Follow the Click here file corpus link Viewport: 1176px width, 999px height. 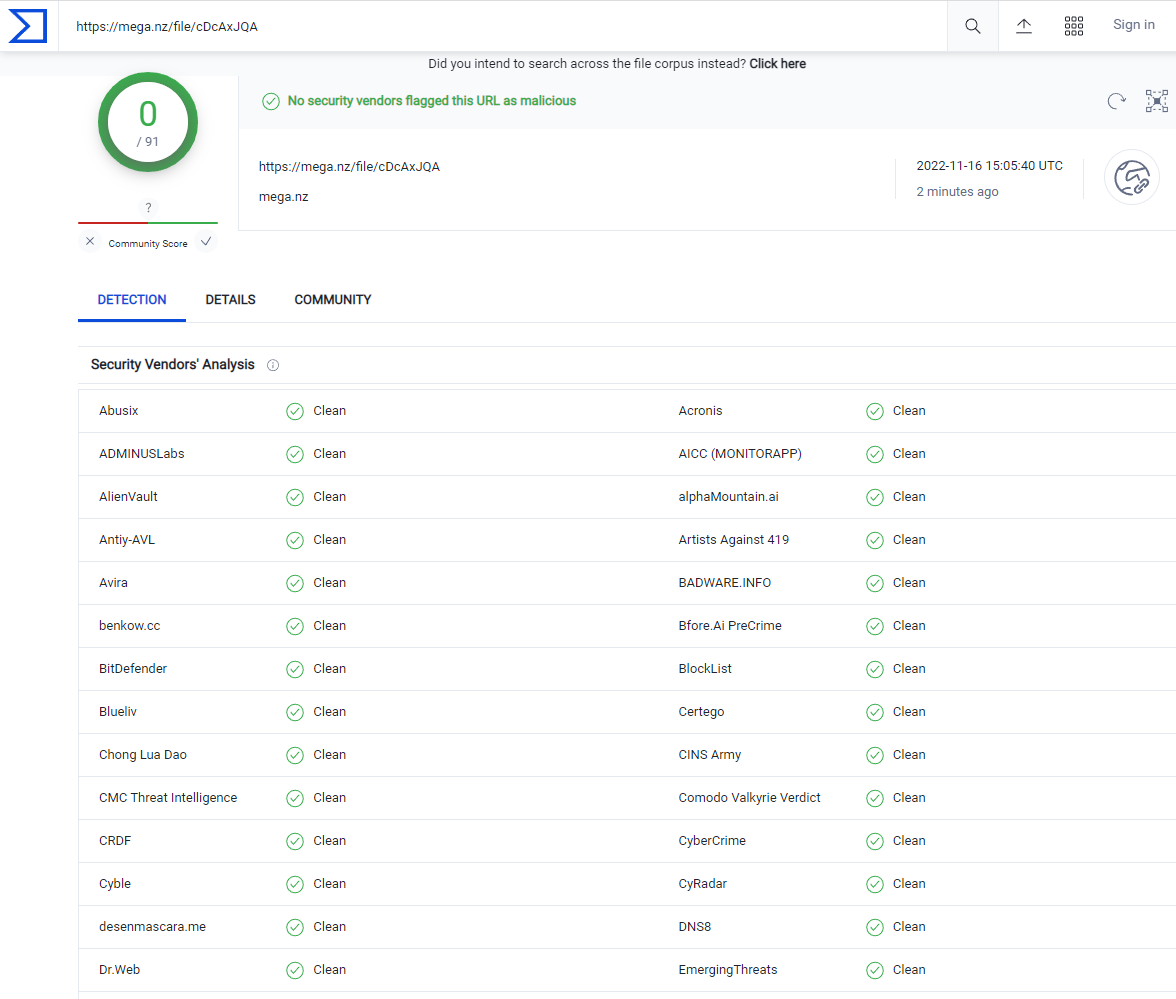778,64
